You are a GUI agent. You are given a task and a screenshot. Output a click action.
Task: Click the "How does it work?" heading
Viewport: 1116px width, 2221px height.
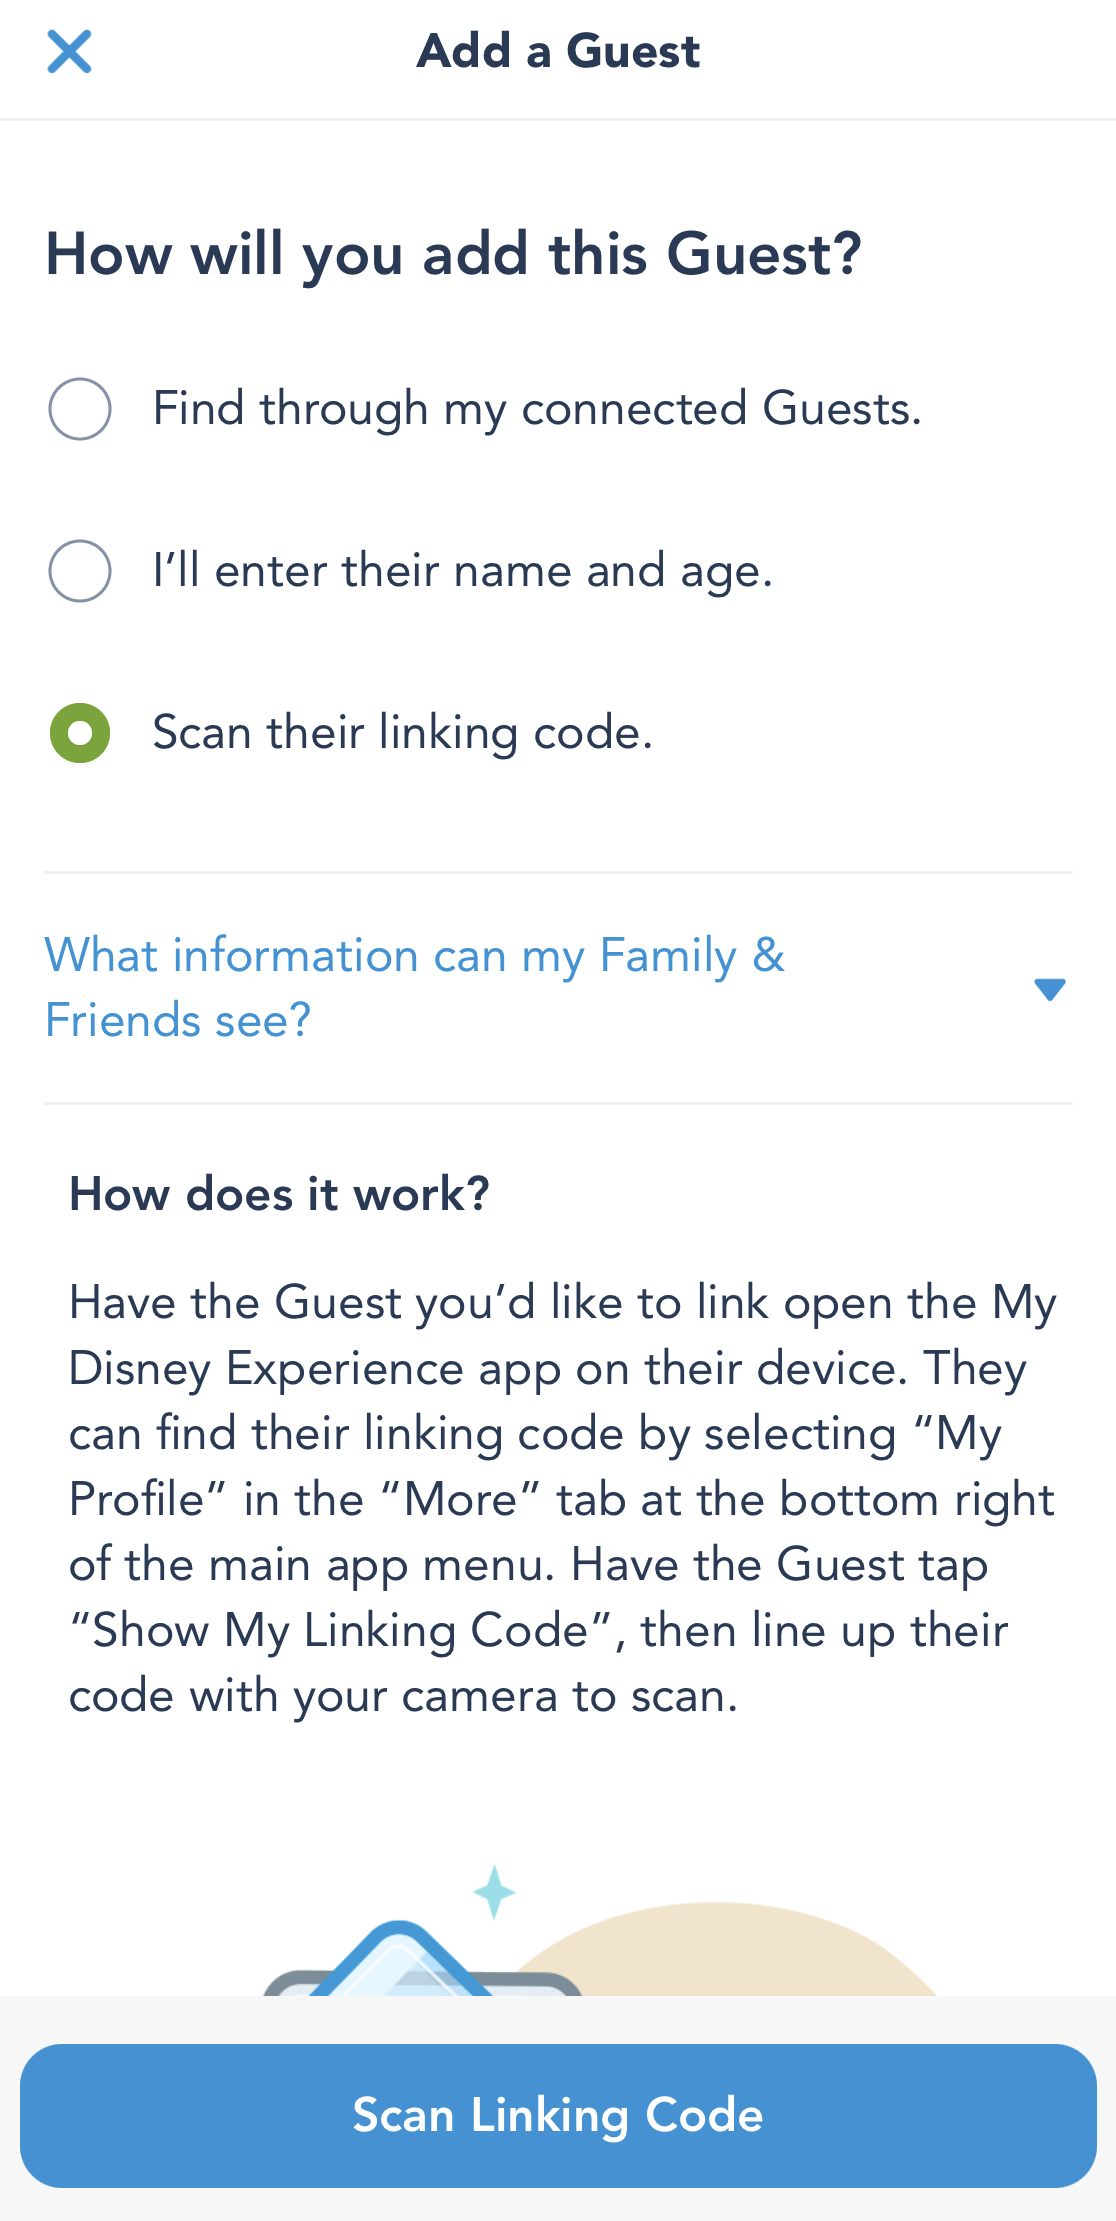(x=279, y=1194)
